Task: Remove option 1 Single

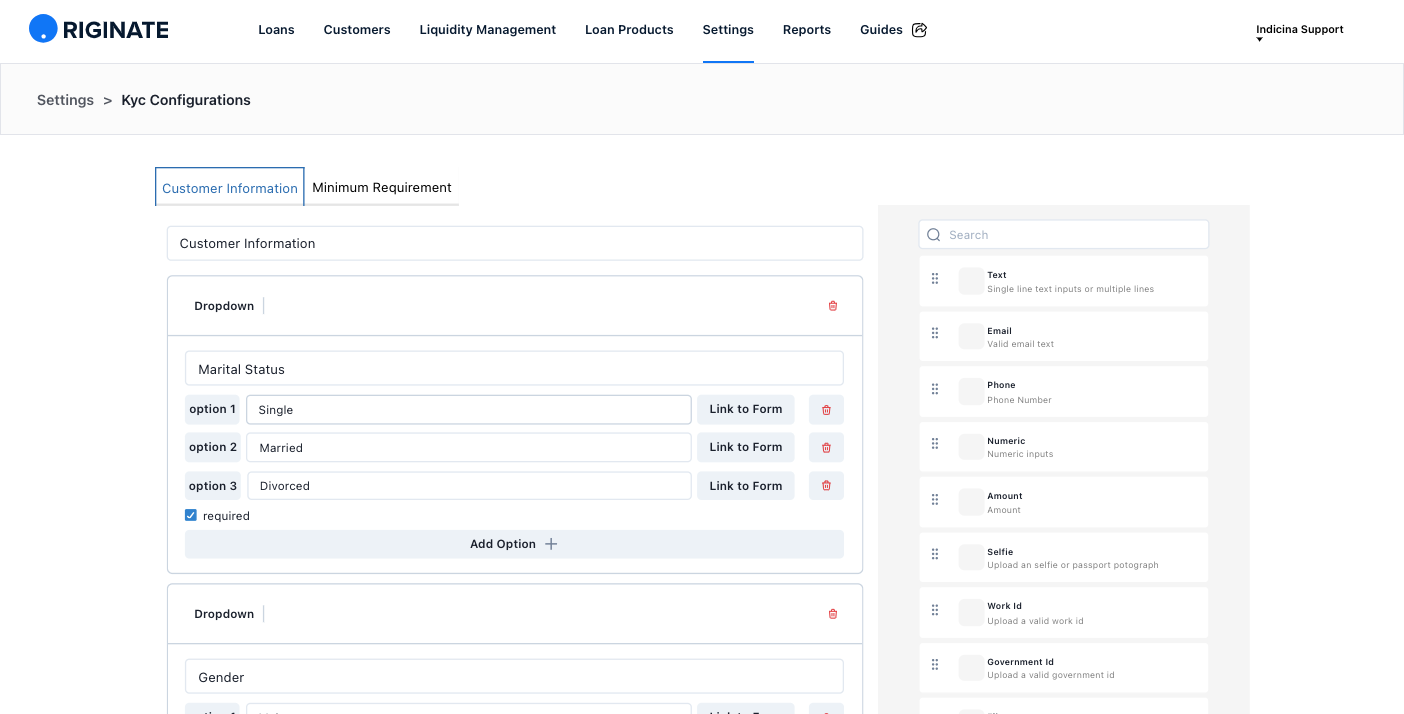Action: coord(826,410)
